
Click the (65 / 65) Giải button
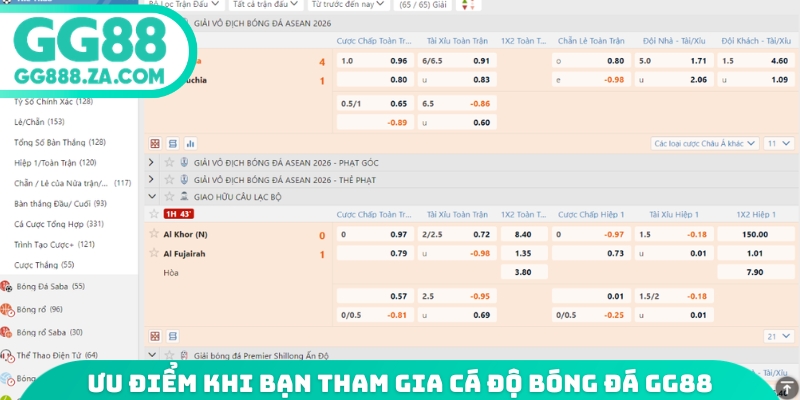pos(423,5)
